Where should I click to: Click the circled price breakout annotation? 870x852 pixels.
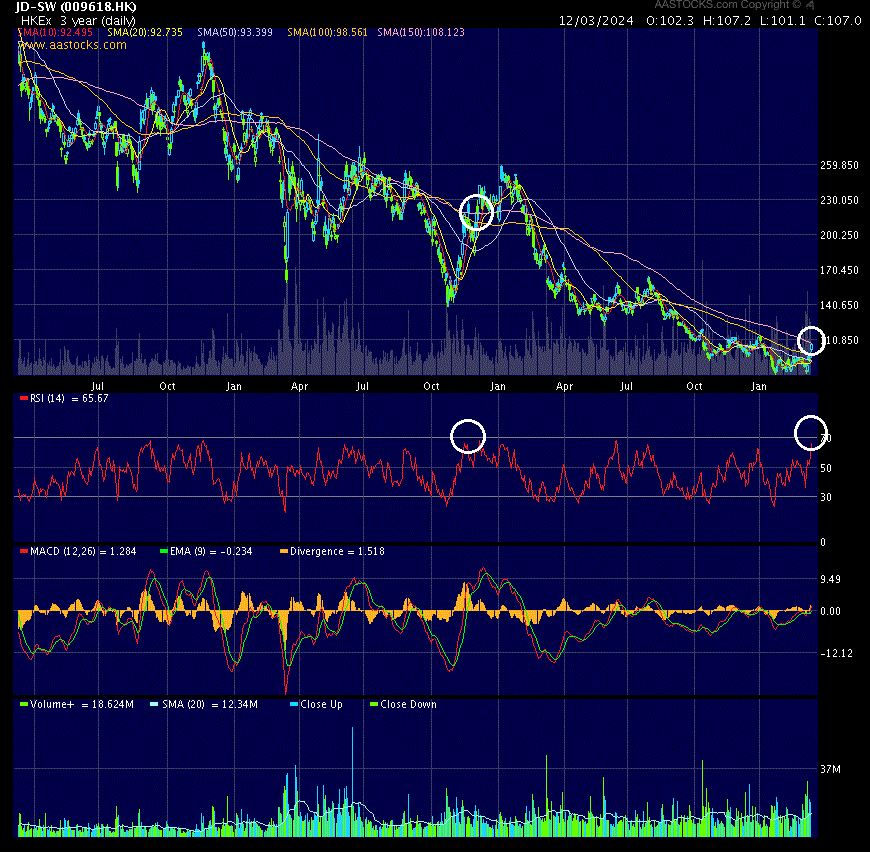pyautogui.click(x=476, y=214)
